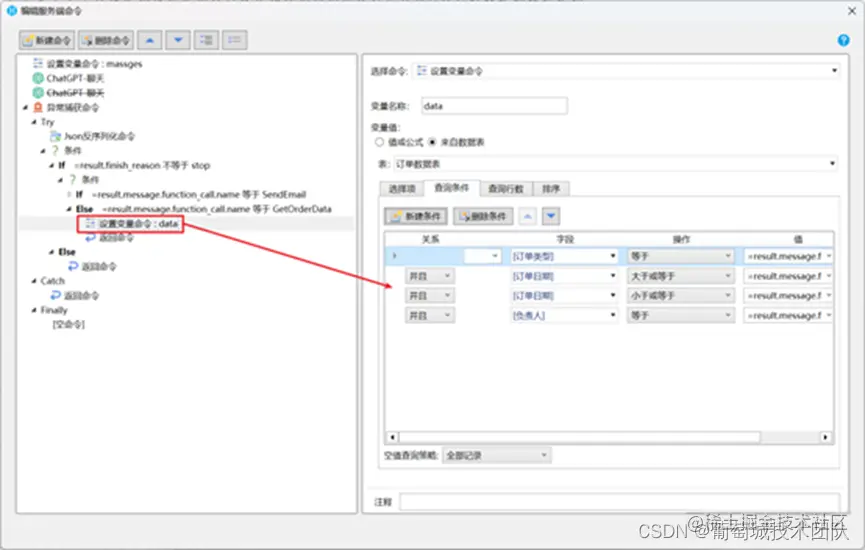
Task: Click the row selector arrow of [订单类型] row
Action: 394,256
